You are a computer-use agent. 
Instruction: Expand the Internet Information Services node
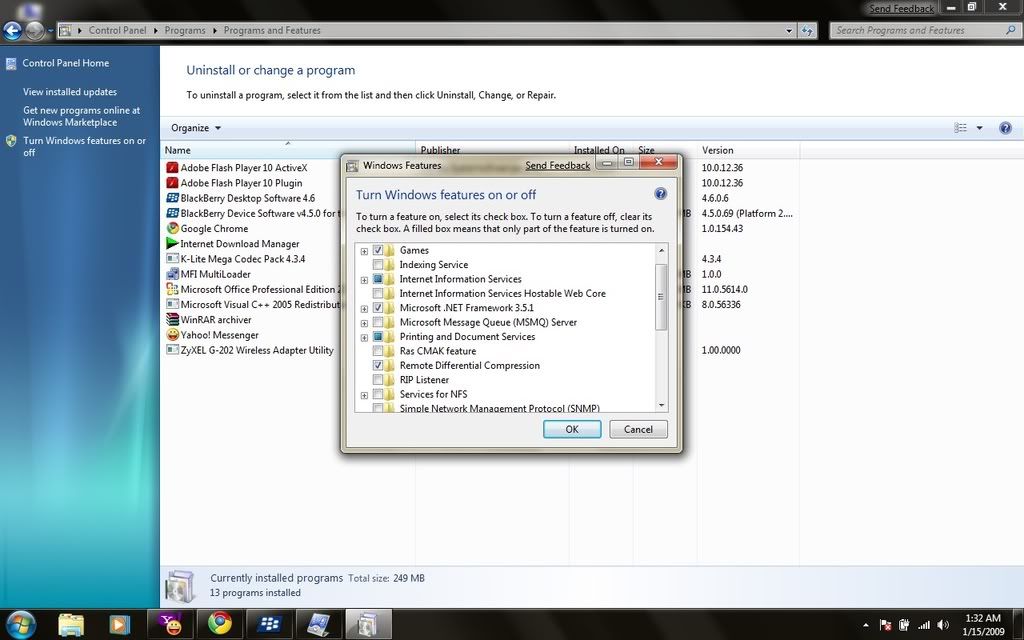pyautogui.click(x=364, y=280)
